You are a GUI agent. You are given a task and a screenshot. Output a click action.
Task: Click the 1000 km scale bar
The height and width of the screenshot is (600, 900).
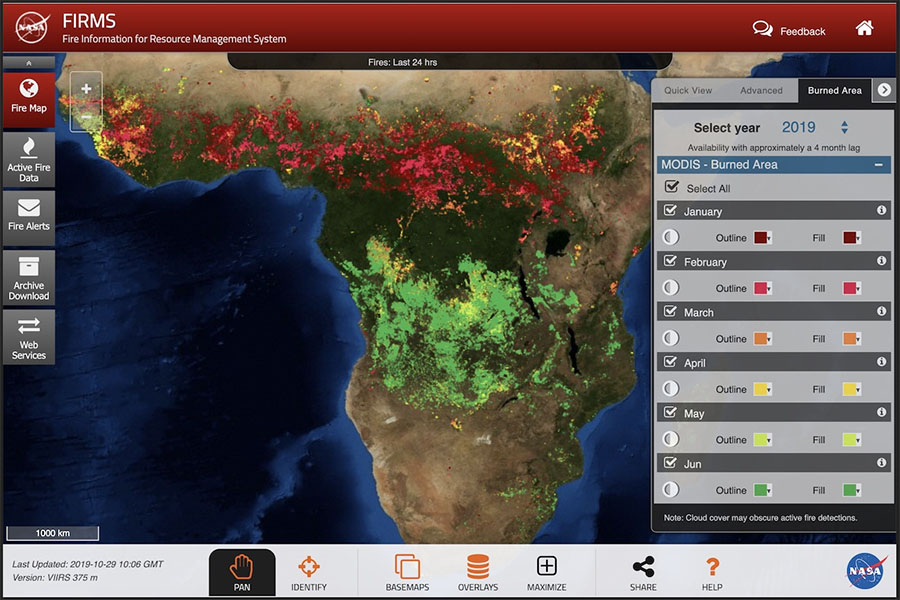[52, 533]
